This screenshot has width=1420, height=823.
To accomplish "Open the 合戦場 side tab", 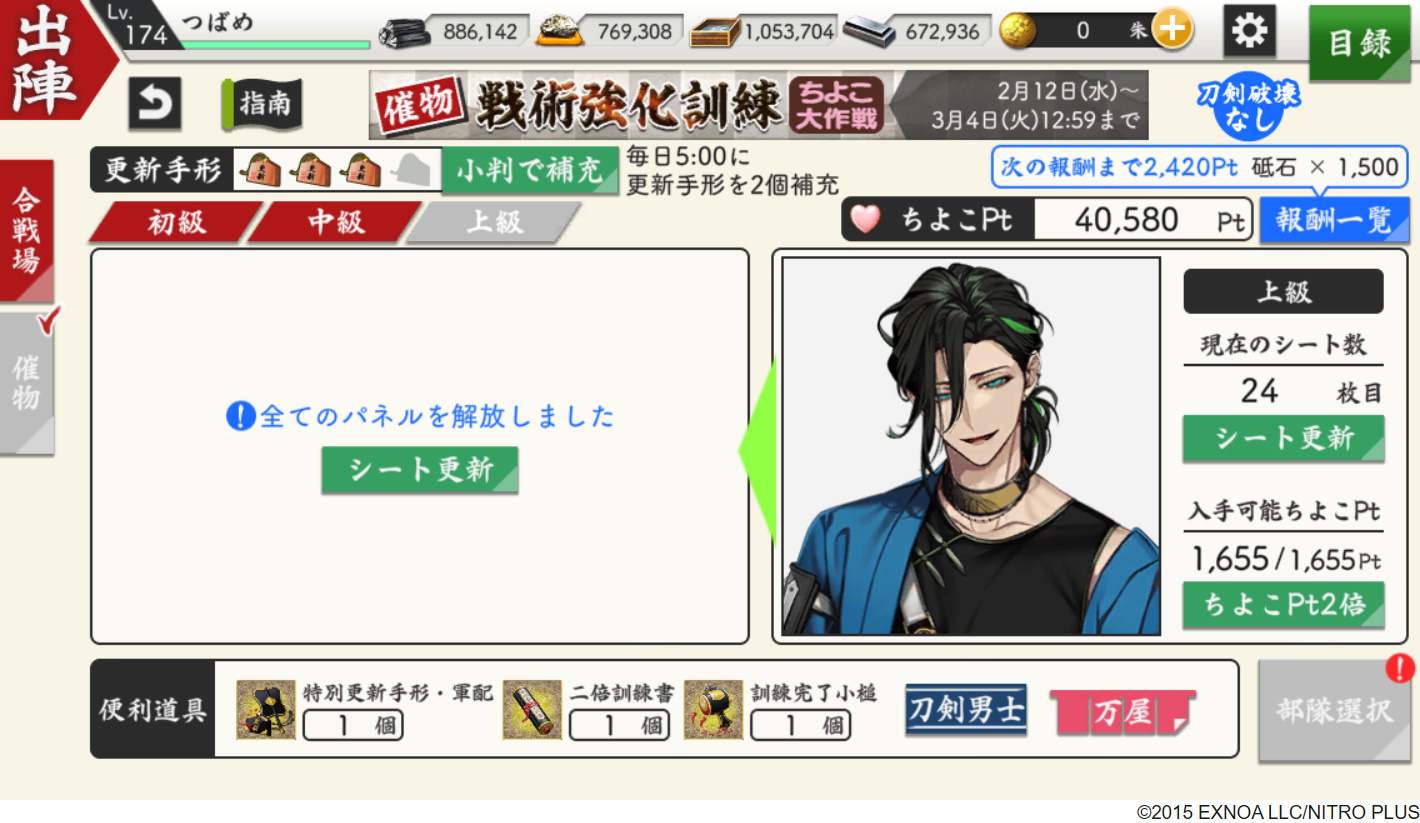I will point(26,232).
